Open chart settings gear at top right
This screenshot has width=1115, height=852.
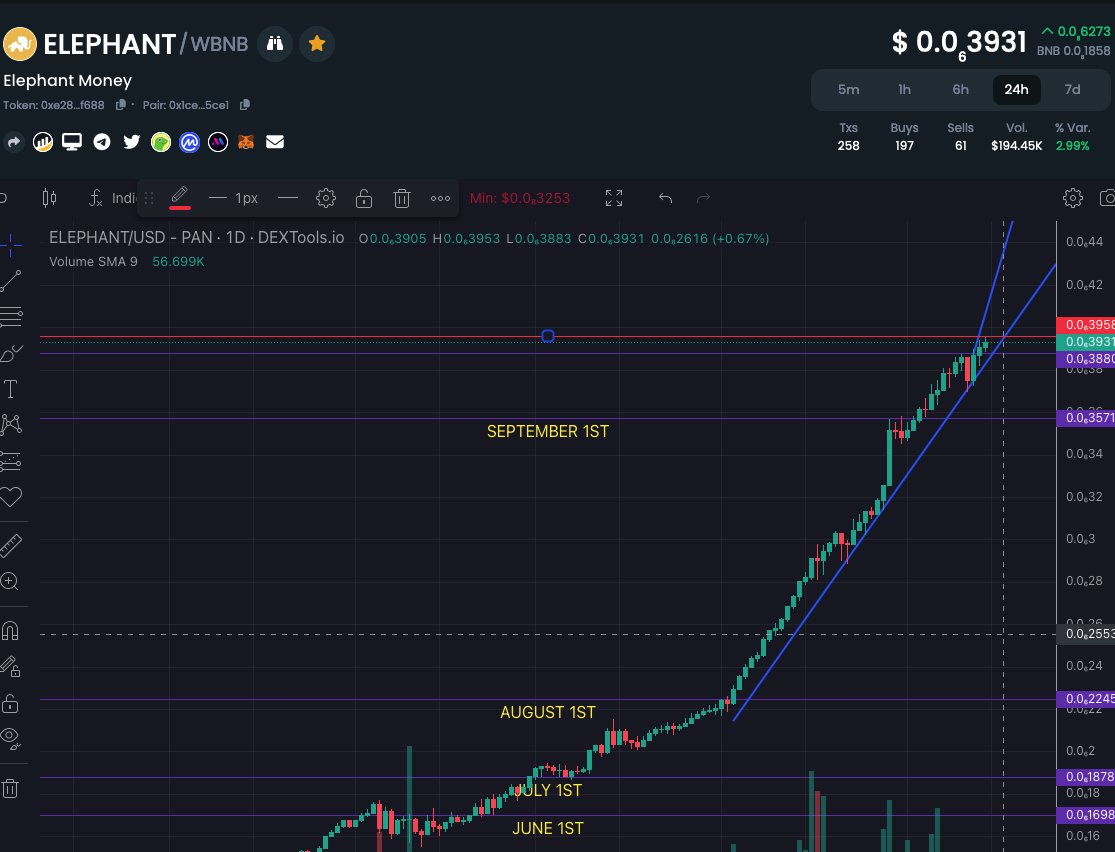pos(1072,198)
